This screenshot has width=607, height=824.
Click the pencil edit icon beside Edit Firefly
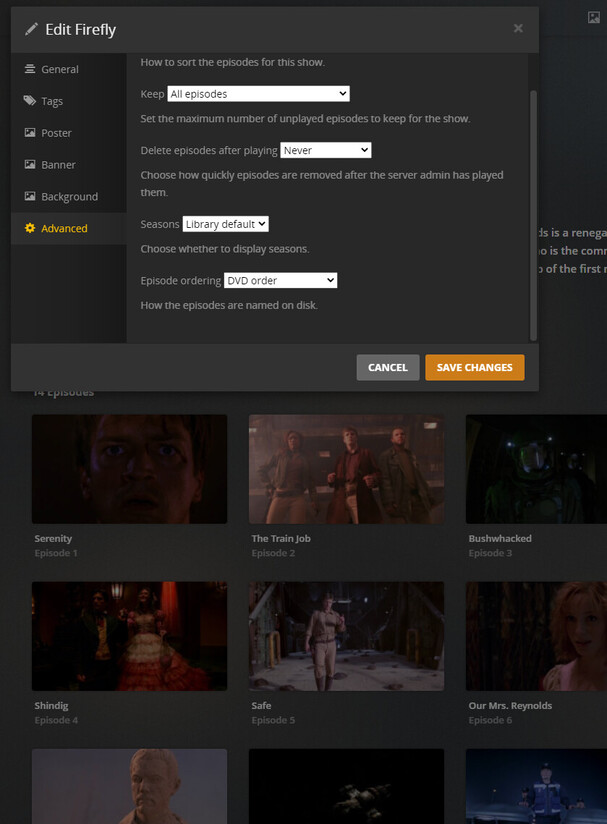[x=31, y=29]
